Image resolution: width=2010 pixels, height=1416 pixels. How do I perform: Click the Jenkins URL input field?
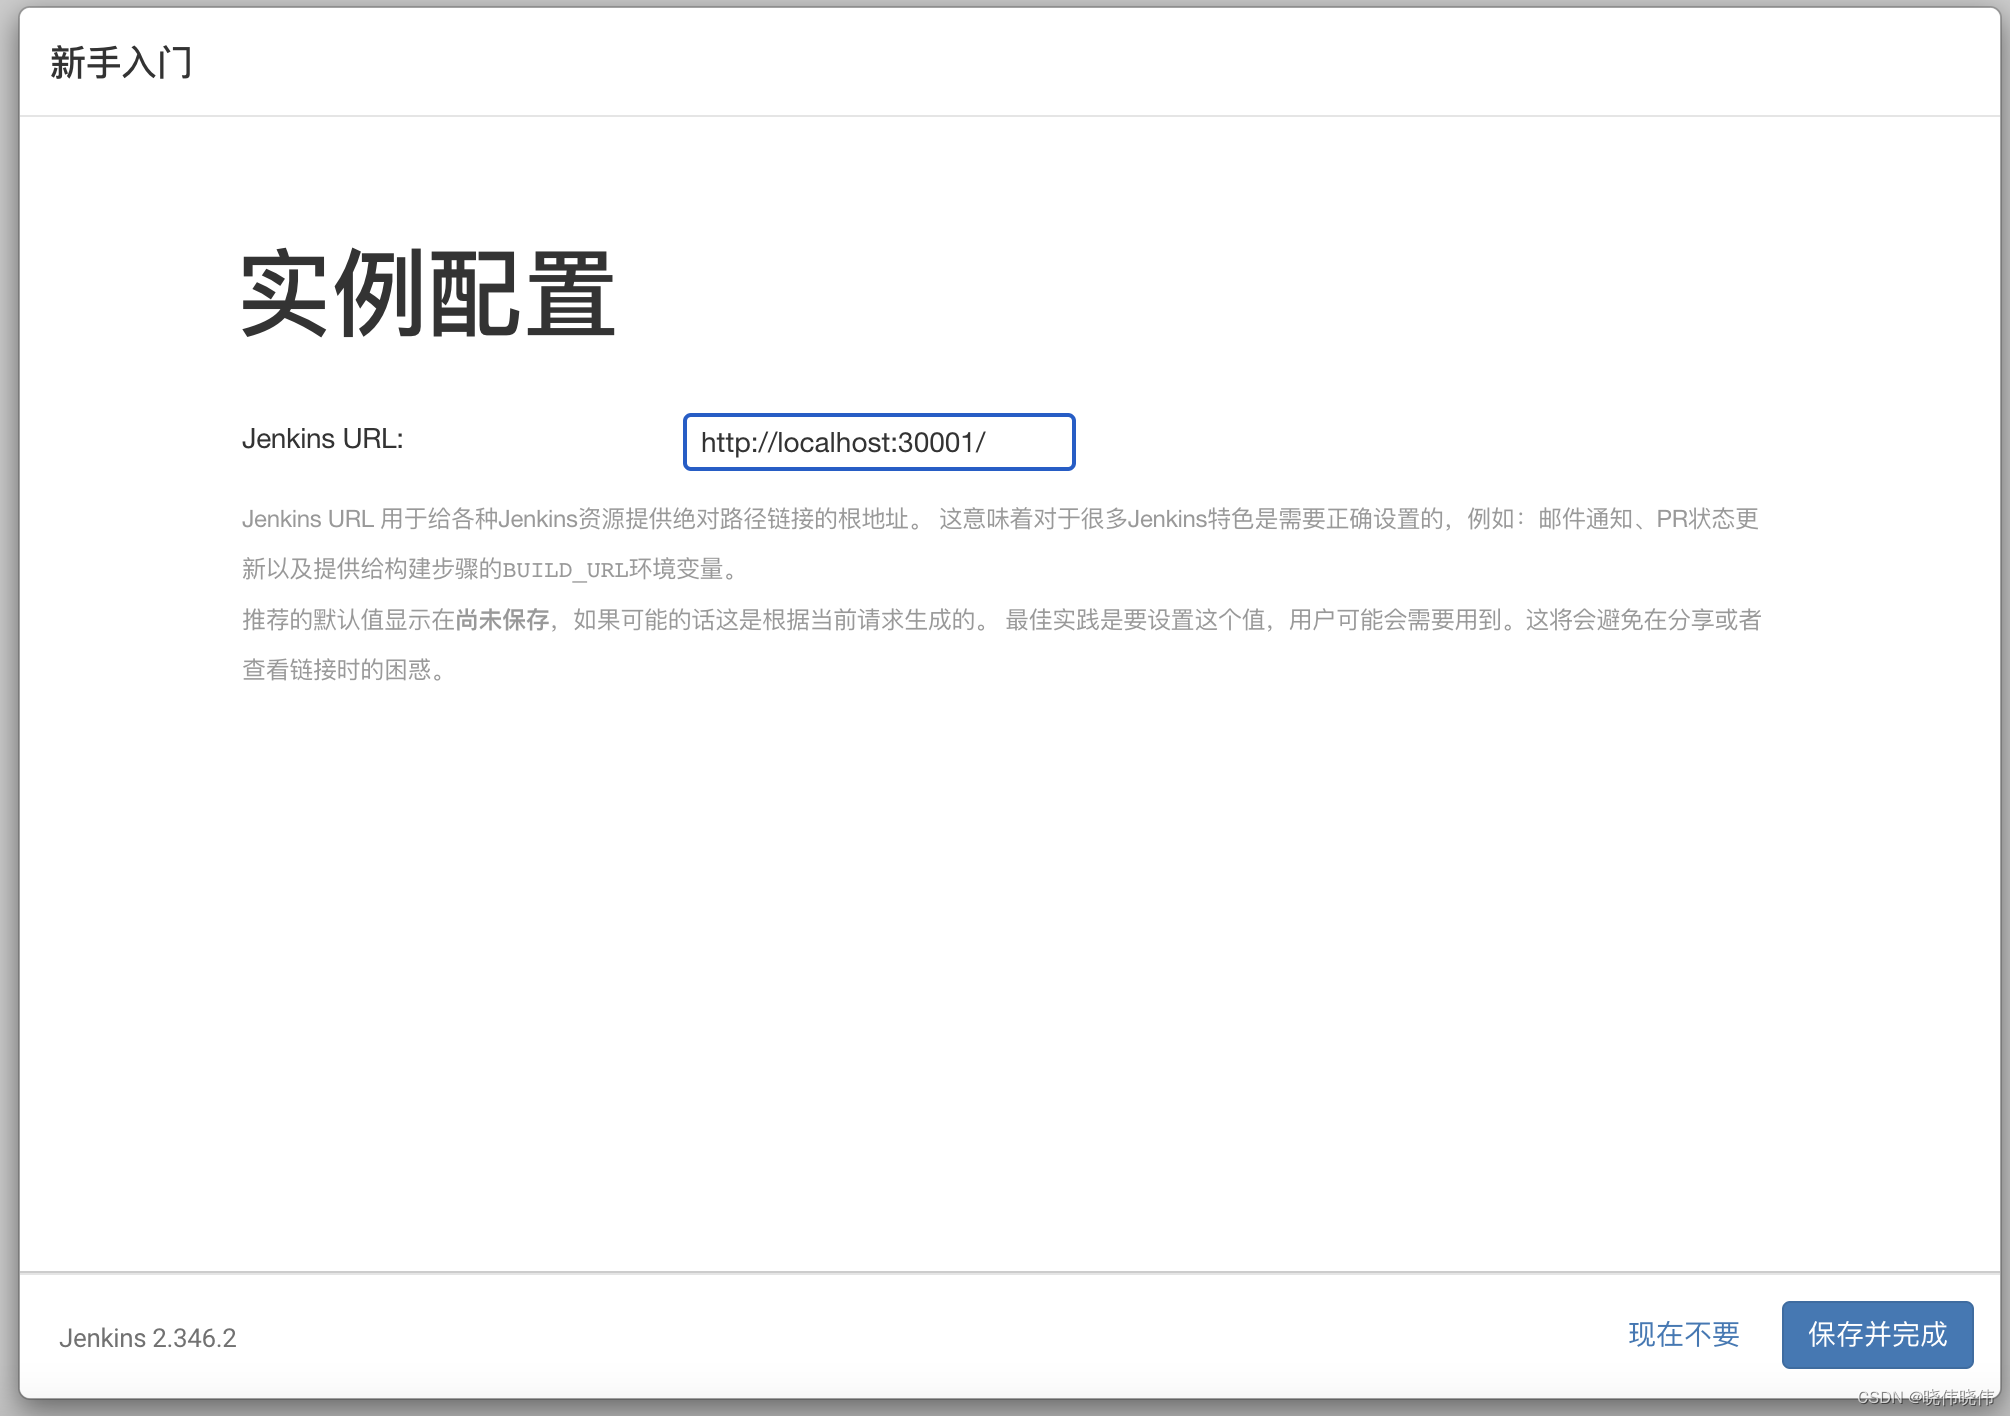(x=878, y=442)
